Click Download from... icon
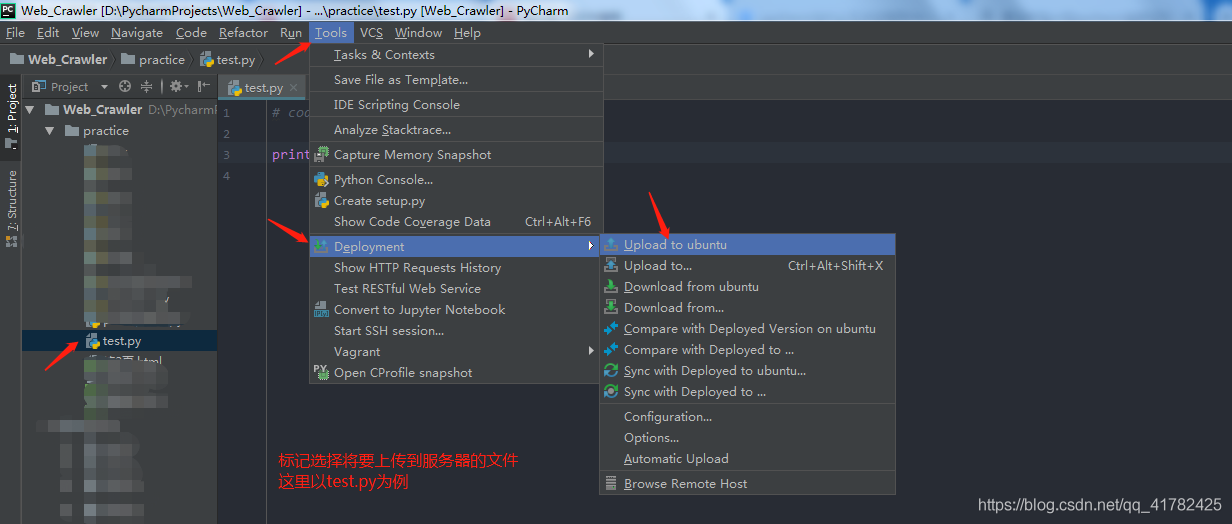The height and width of the screenshot is (524, 1232). tap(611, 308)
